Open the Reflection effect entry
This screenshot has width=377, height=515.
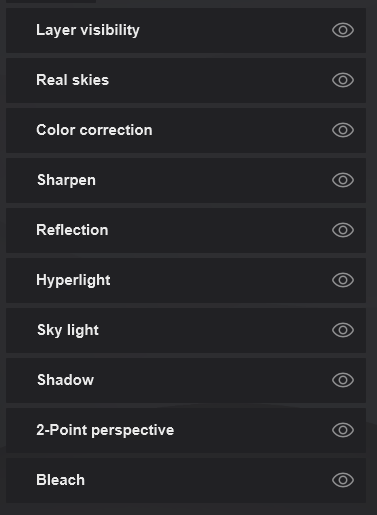[x=186, y=230]
